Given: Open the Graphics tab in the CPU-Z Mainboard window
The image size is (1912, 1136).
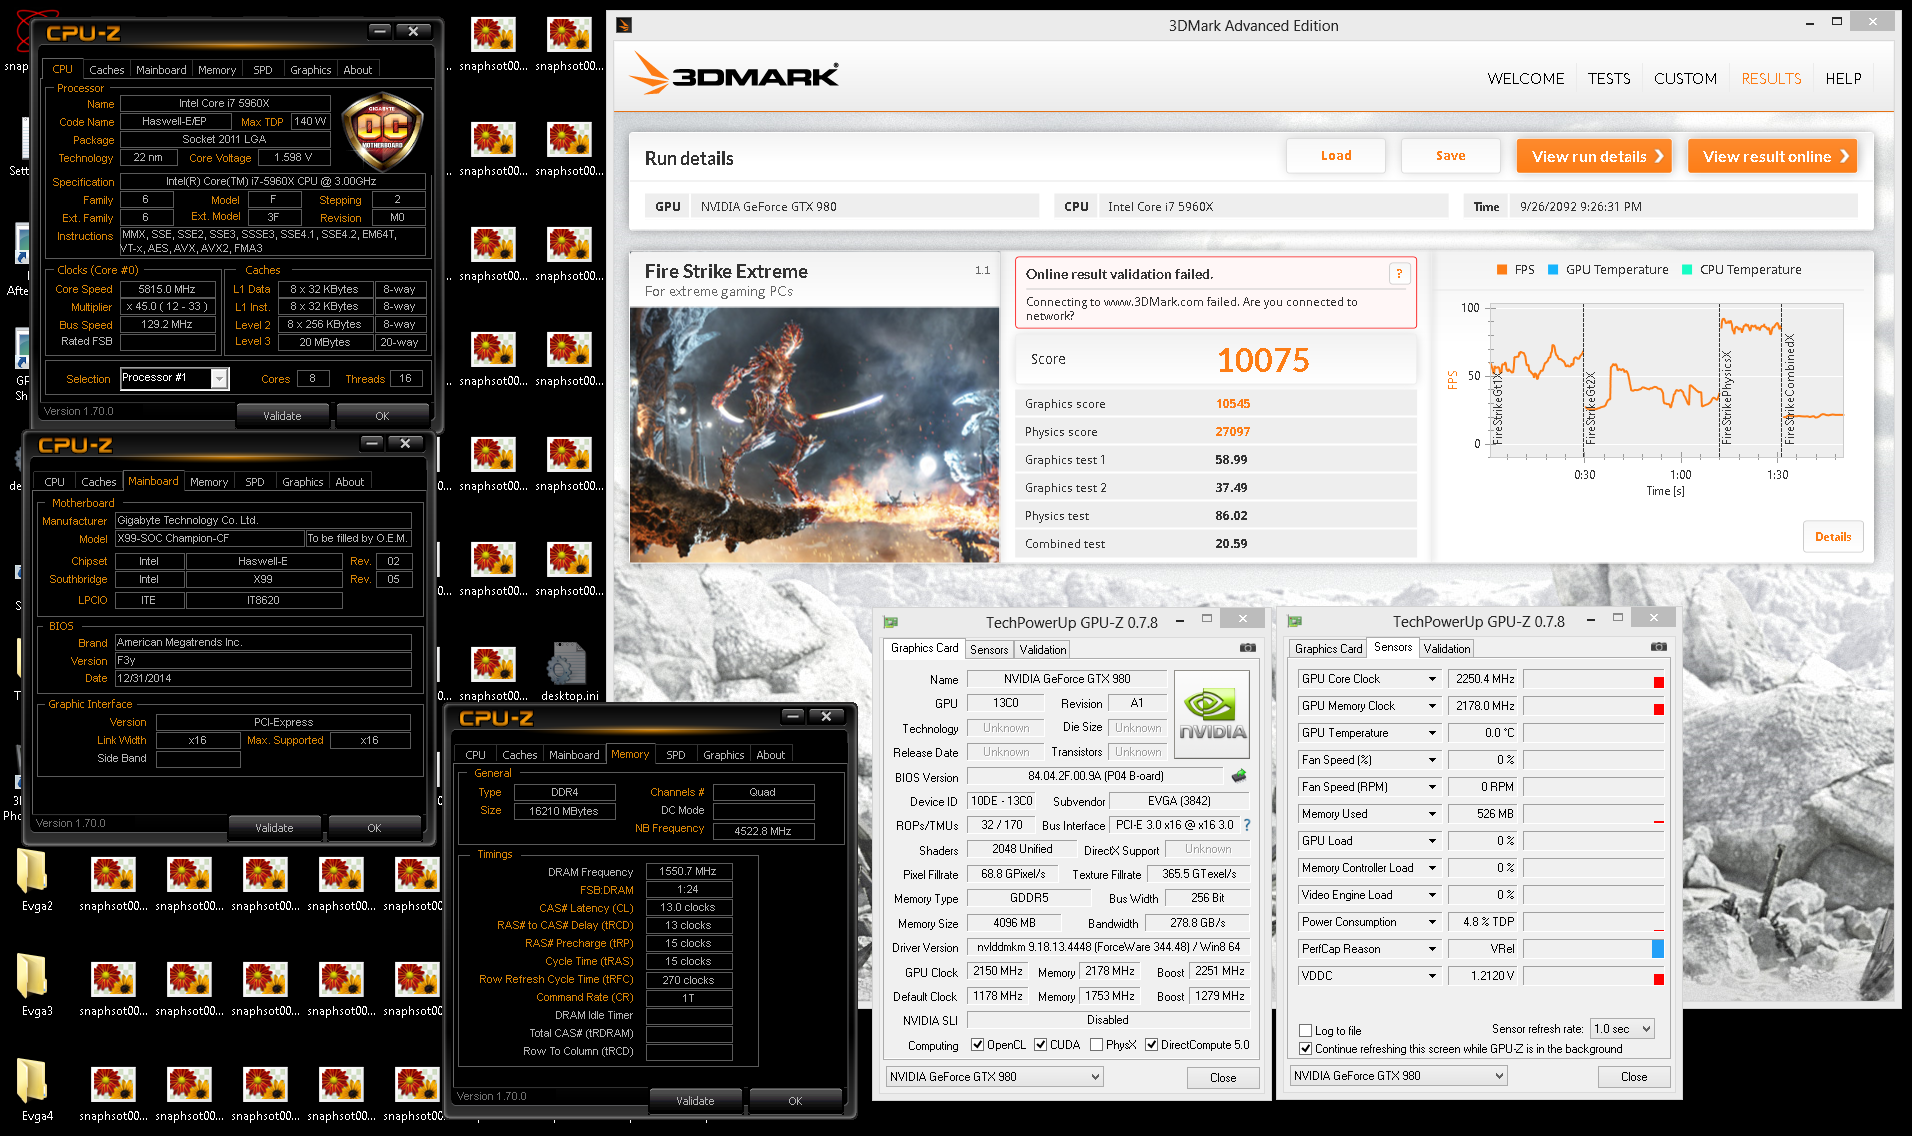Looking at the screenshot, I should 302,482.
